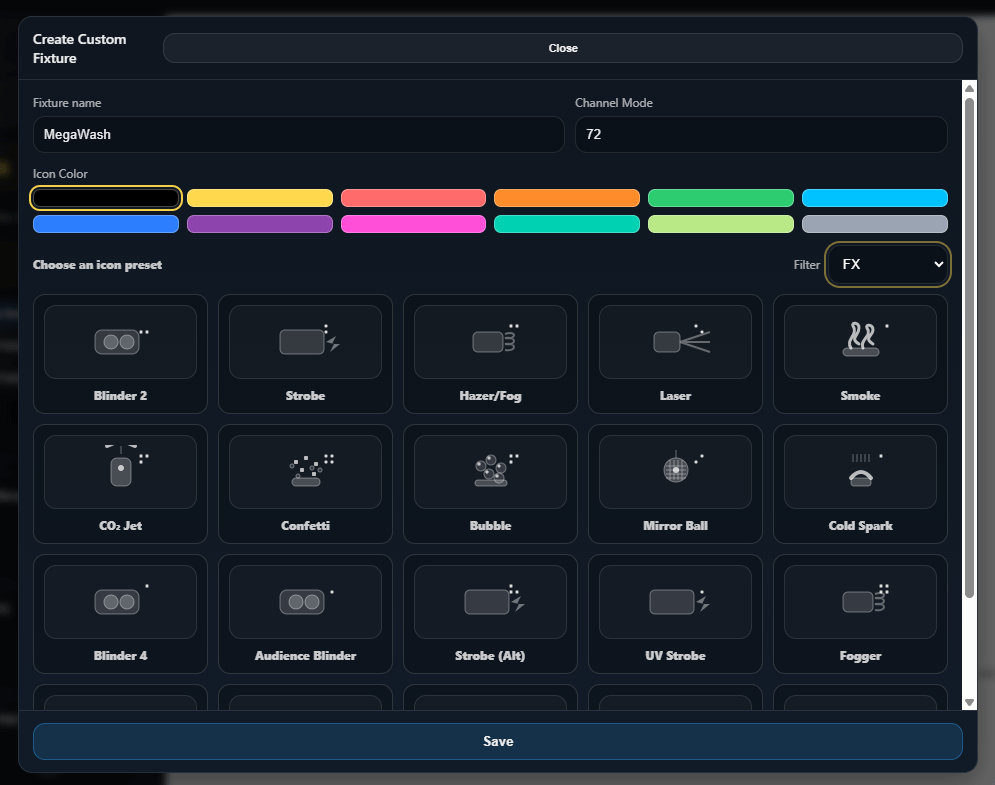Screen dimensions: 995x785
Task: Pick the Hazer/Fog icon preset
Action: click(490, 354)
